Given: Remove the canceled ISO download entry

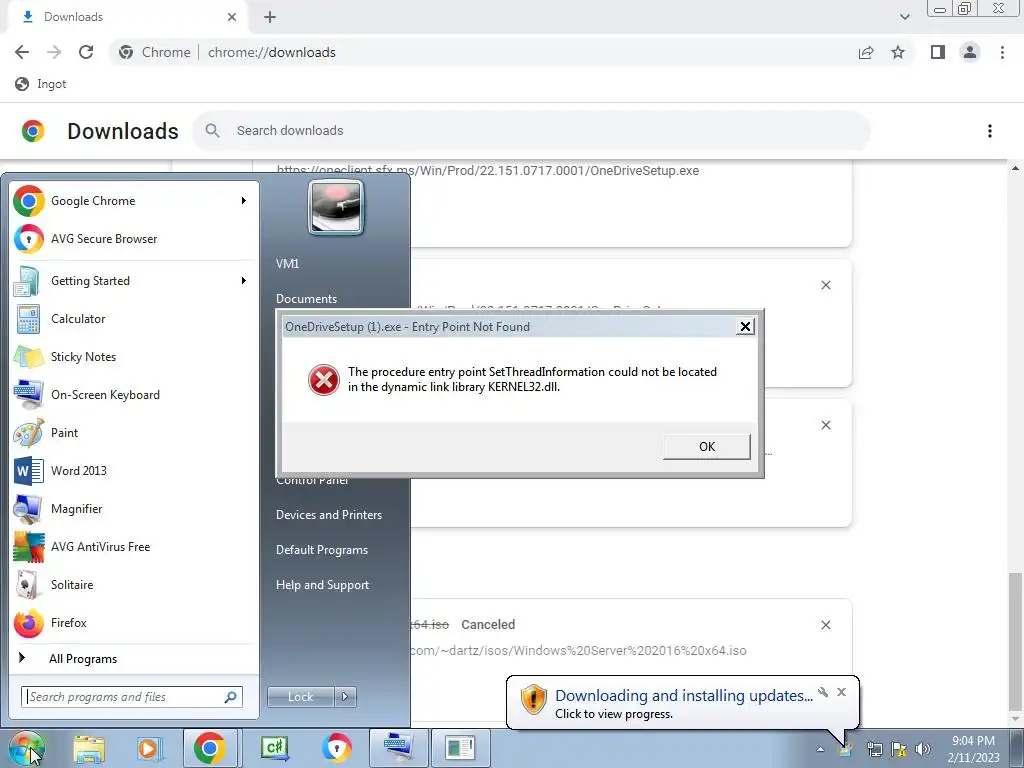Looking at the screenshot, I should point(825,625).
